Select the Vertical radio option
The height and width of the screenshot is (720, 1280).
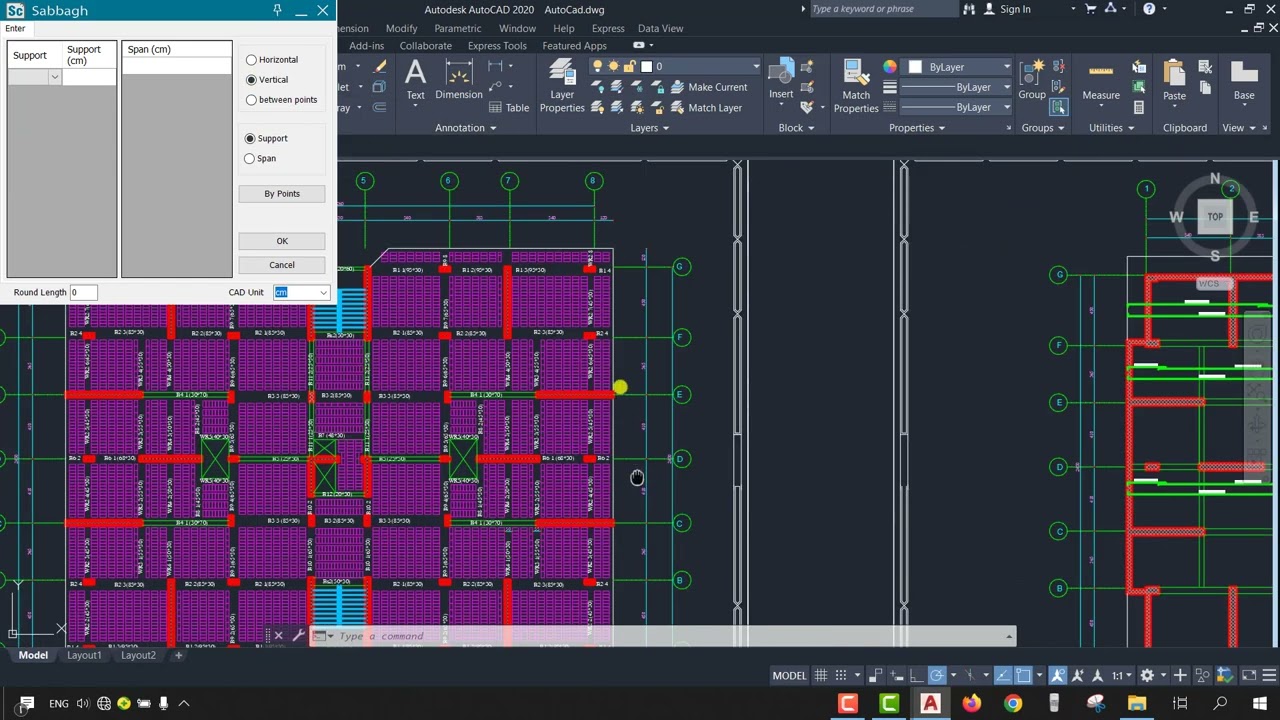tap(267, 80)
